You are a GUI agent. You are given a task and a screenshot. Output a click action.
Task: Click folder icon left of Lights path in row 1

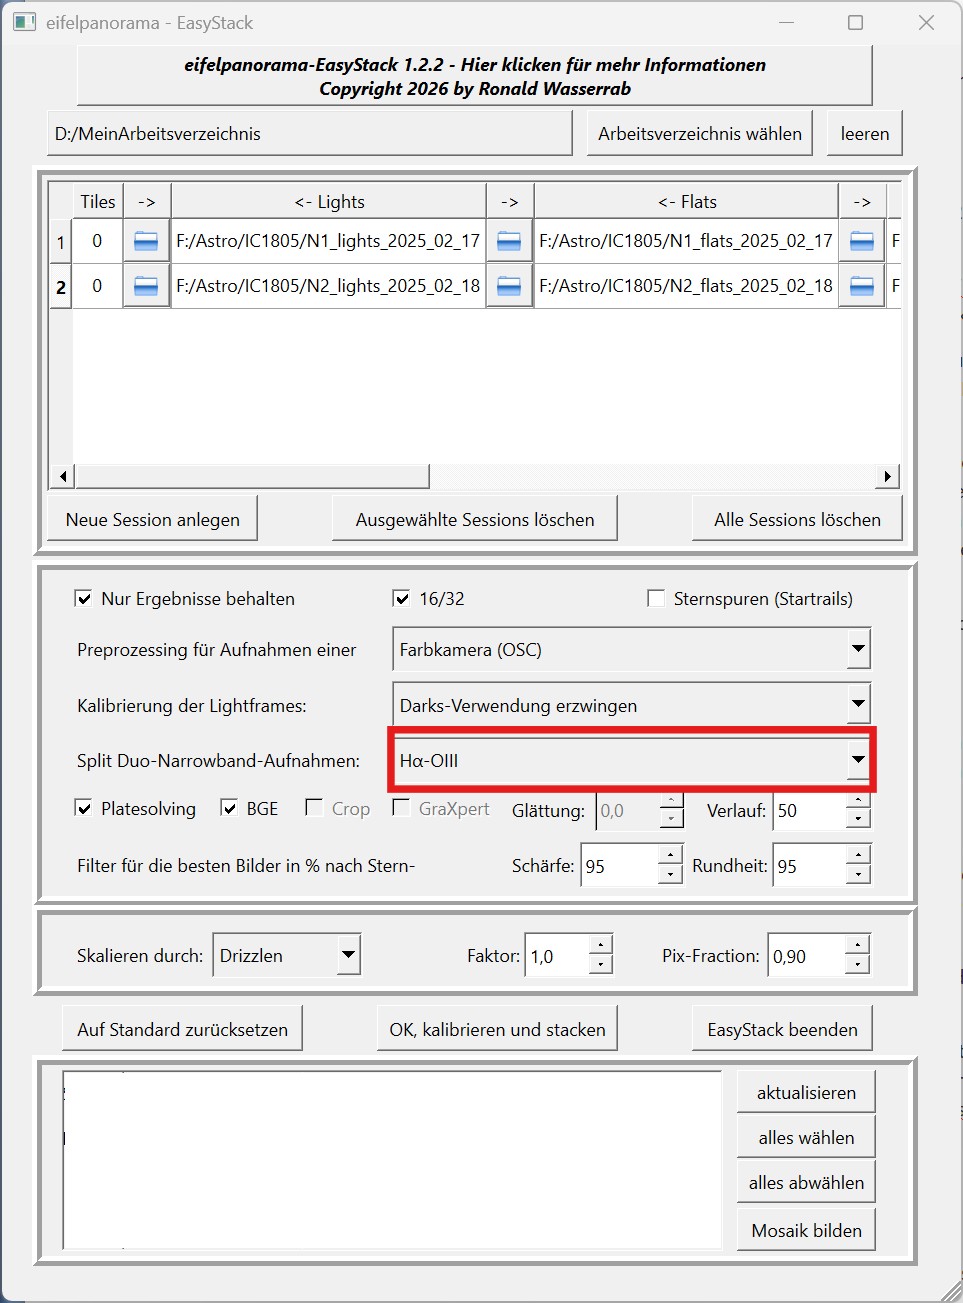pos(146,241)
